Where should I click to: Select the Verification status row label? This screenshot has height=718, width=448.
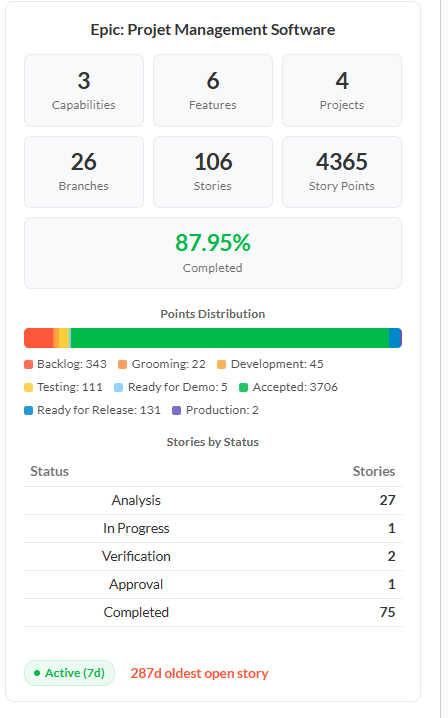point(136,556)
